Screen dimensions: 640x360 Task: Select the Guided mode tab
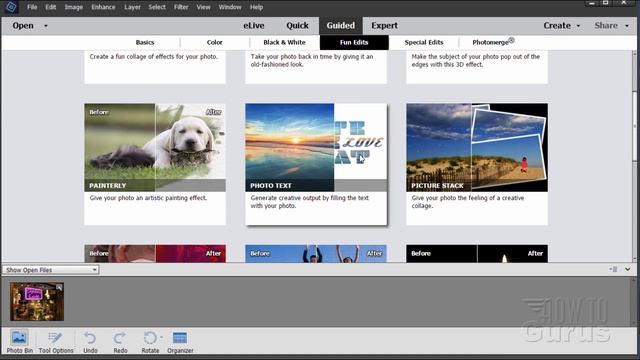click(x=340, y=25)
